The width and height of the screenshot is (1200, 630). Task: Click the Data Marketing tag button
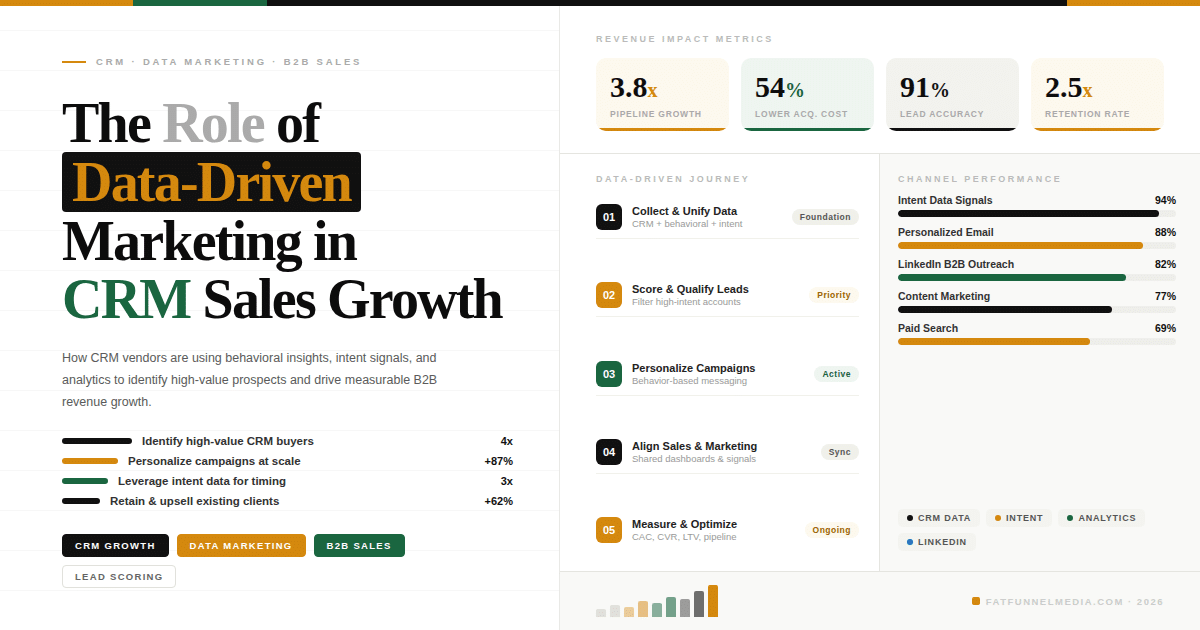click(241, 546)
